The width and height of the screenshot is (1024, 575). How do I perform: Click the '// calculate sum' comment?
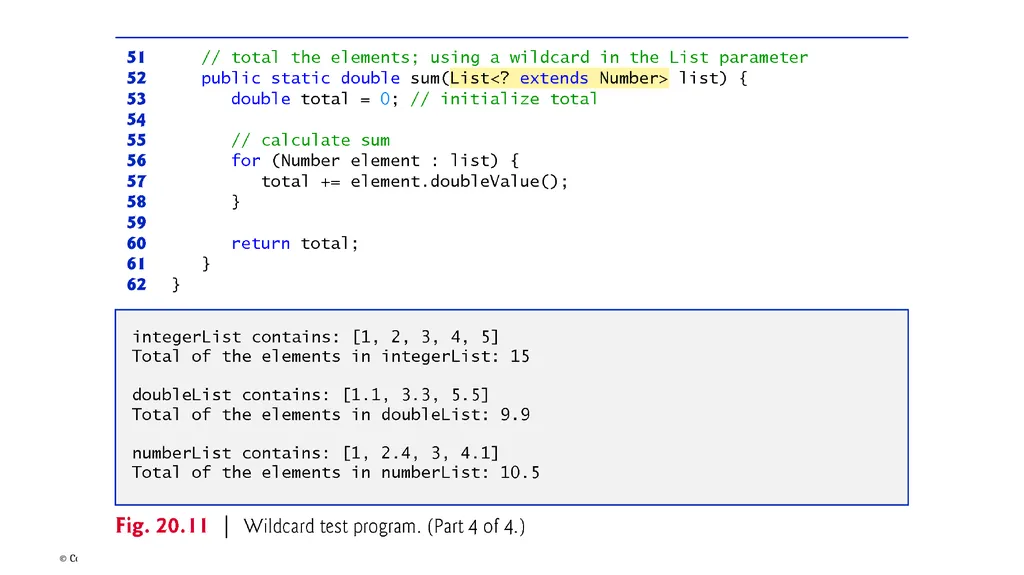tap(310, 140)
